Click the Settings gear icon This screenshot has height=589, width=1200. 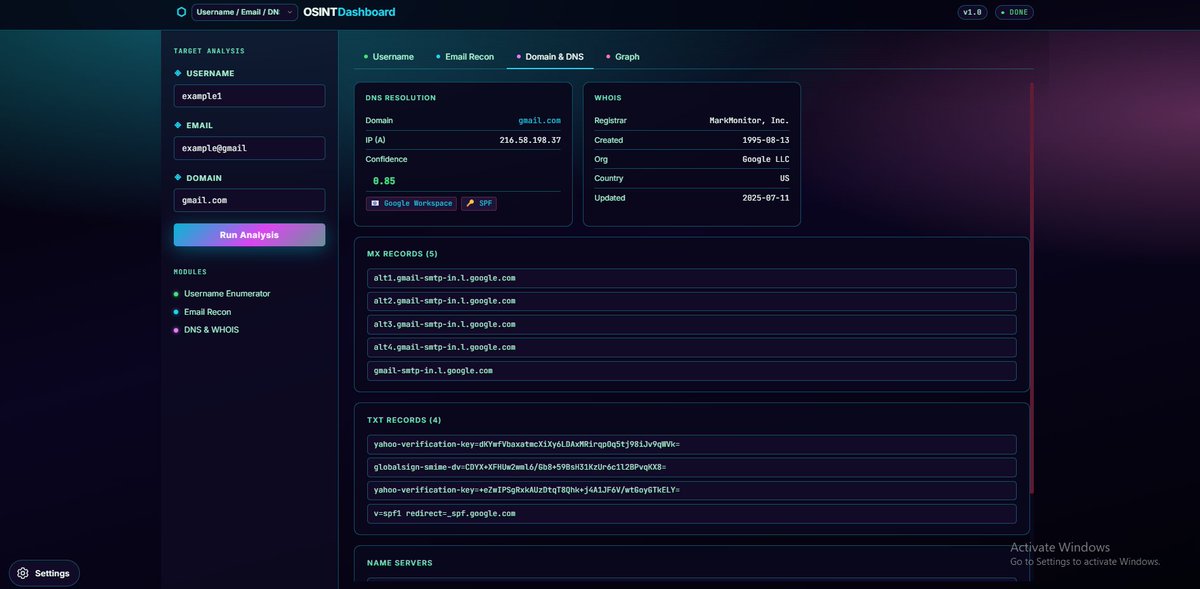coord(23,573)
